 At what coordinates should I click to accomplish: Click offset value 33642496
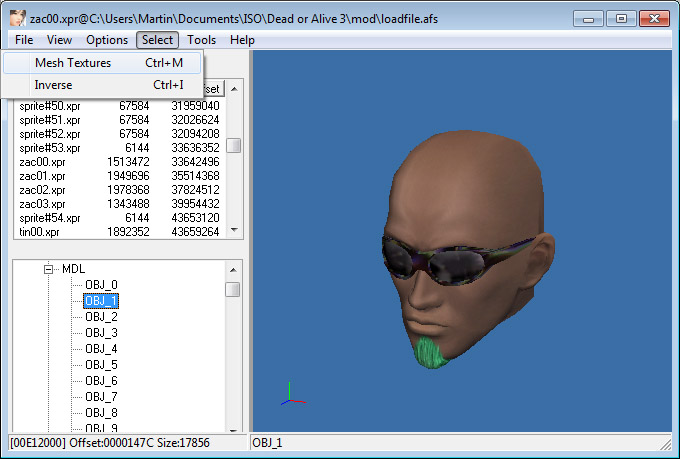[x=196, y=162]
